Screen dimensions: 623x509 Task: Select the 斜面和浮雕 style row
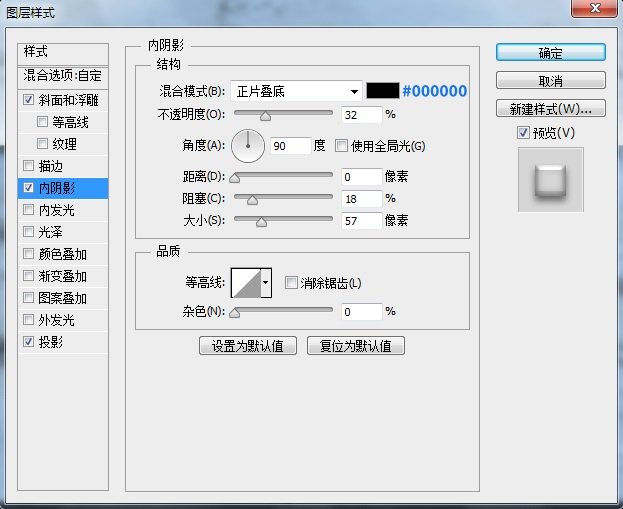tap(63, 100)
